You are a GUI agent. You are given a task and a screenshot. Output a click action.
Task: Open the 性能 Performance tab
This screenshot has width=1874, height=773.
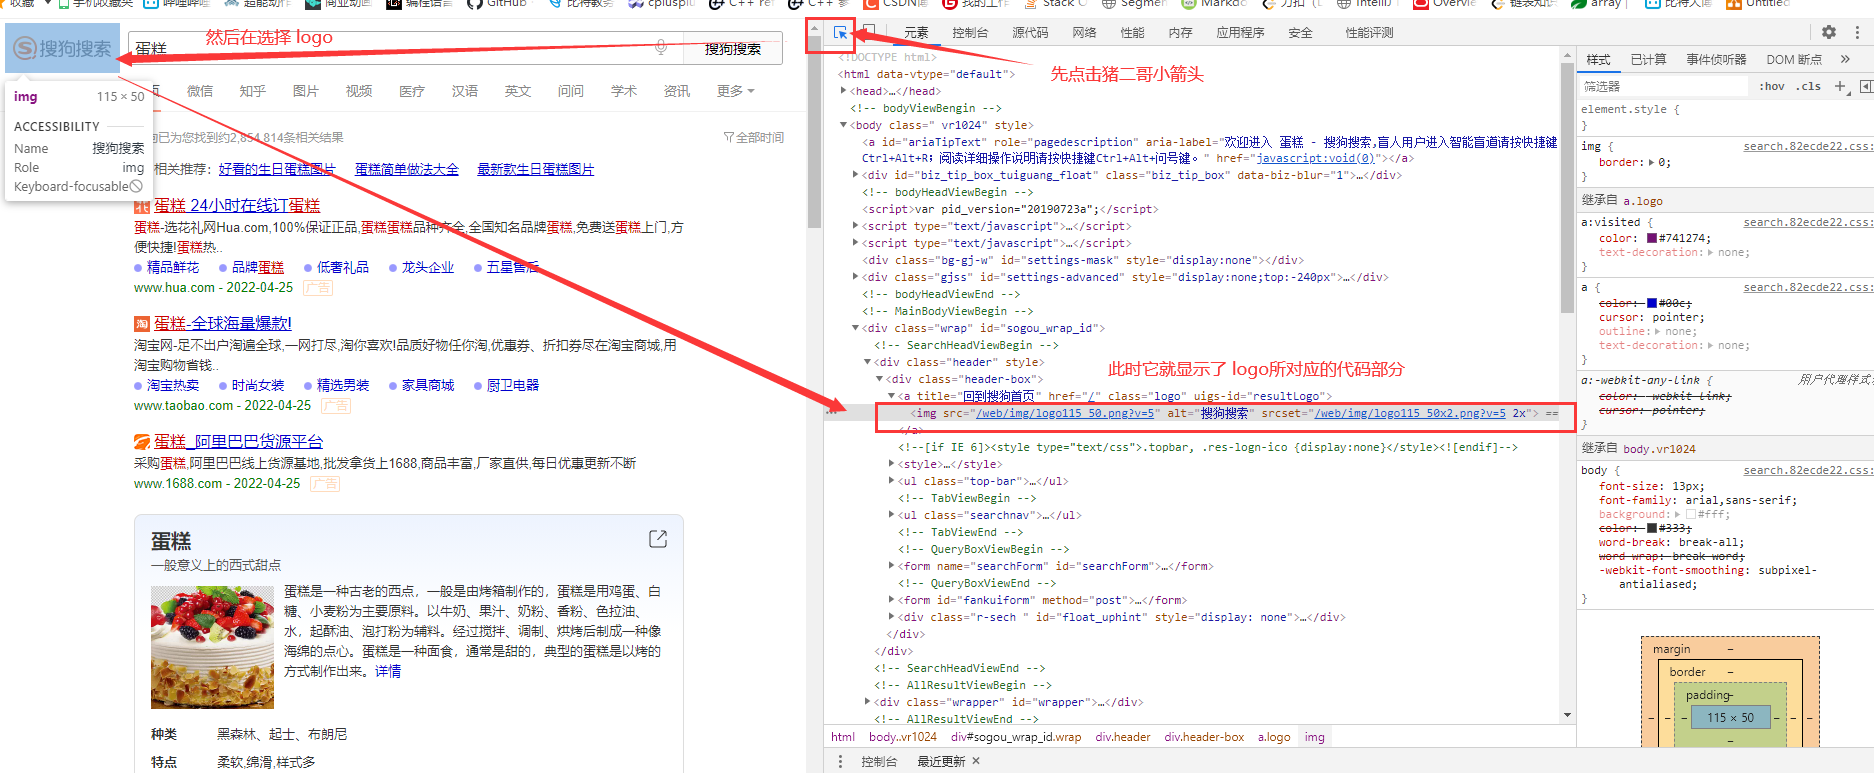point(1132,33)
